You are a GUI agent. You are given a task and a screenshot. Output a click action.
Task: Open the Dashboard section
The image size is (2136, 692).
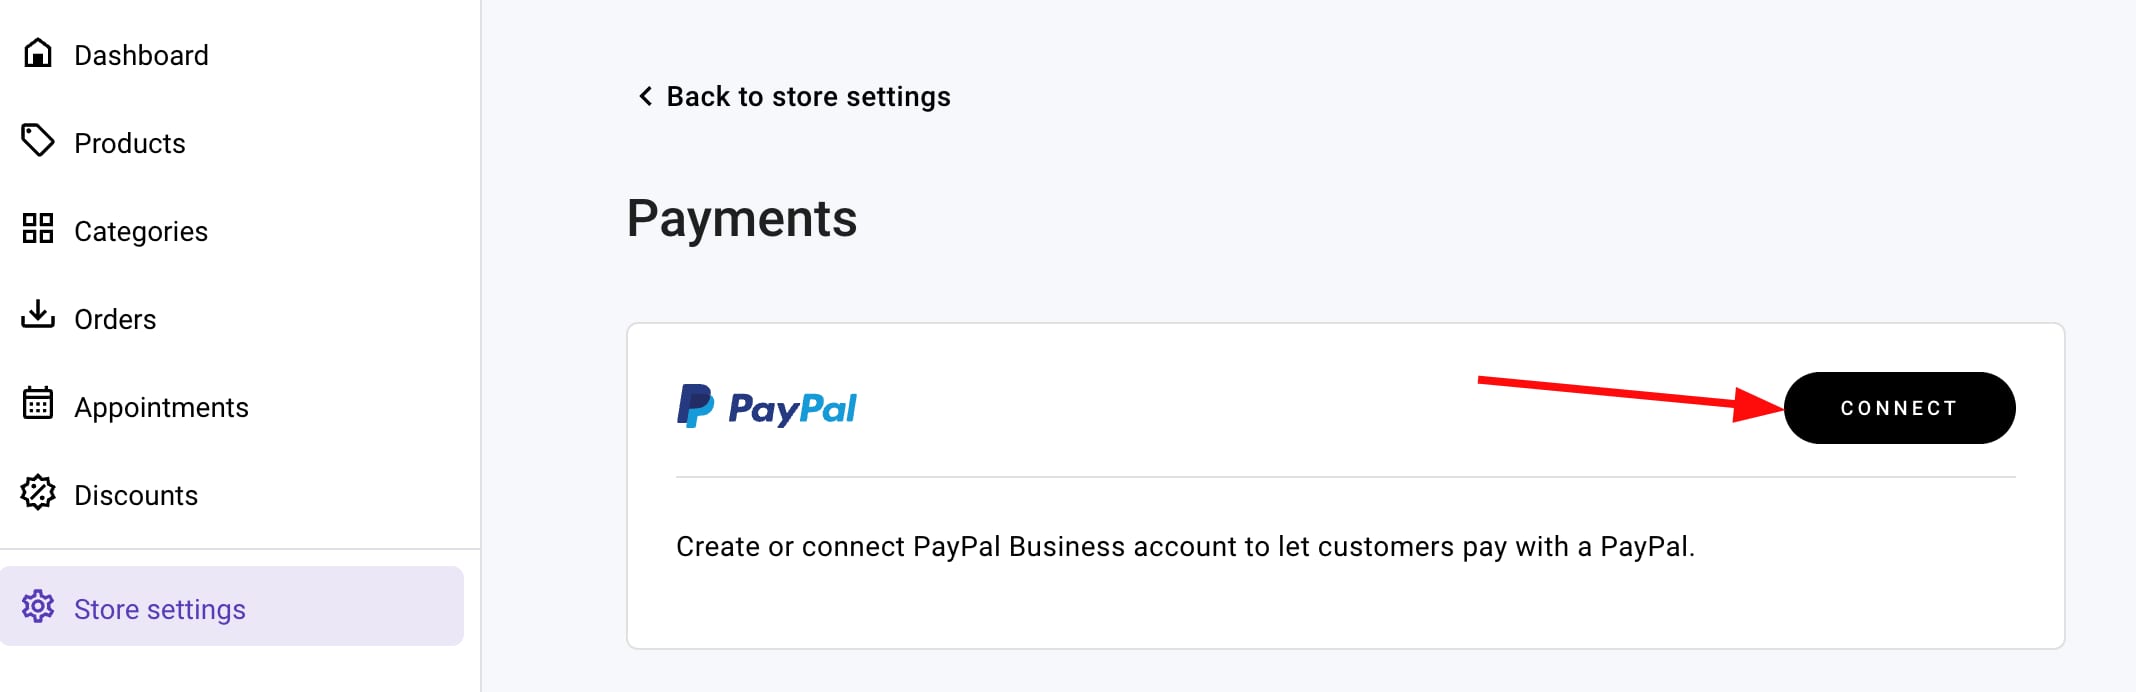(x=140, y=54)
